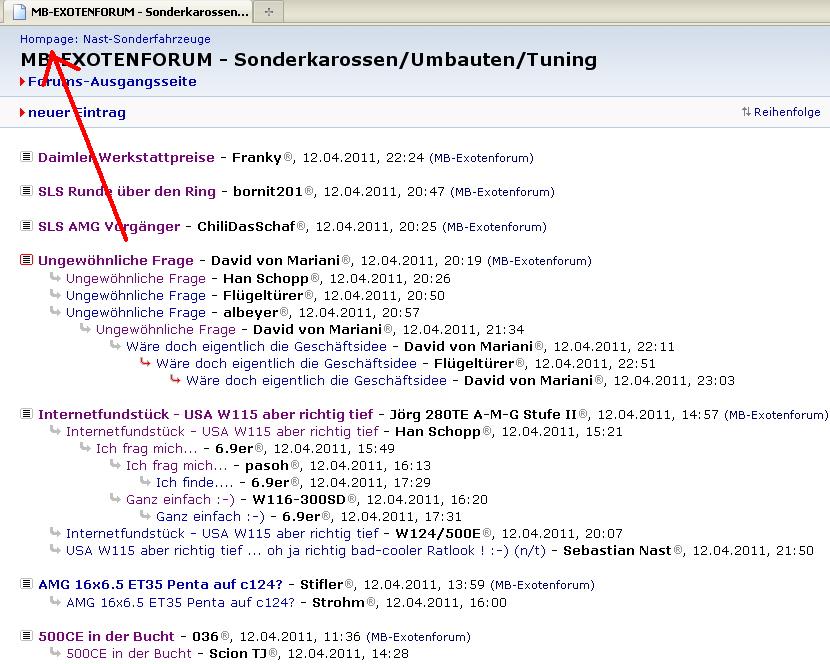The image size is (830, 664).
Task: Click thread icon beside AMG 16x6.5 ET35 Penta
Action: [27, 584]
